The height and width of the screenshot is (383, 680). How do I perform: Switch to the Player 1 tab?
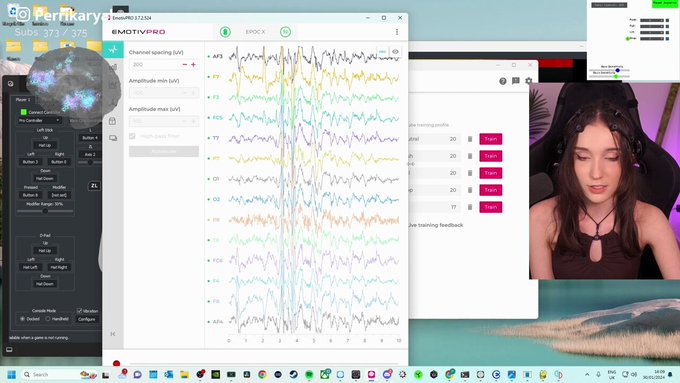[x=23, y=99]
